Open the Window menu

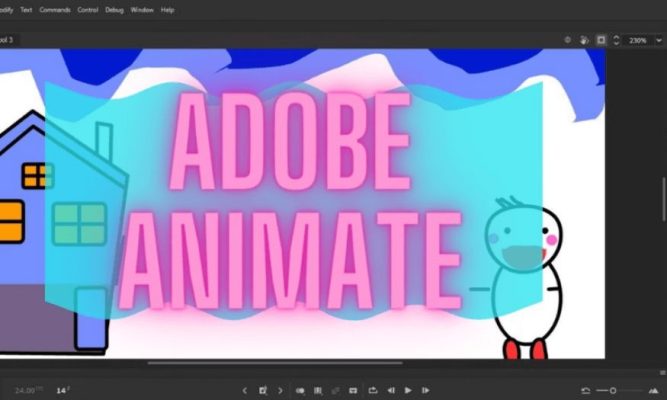pyautogui.click(x=142, y=9)
